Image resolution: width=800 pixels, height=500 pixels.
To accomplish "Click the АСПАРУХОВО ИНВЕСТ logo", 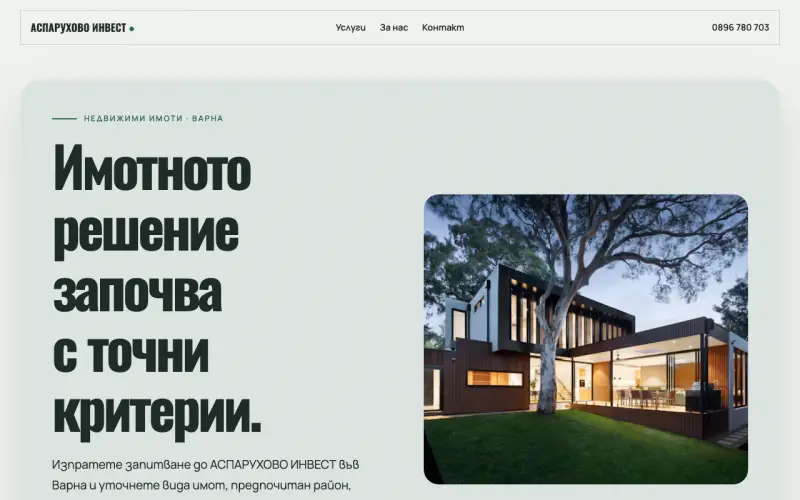I will [x=82, y=28].
